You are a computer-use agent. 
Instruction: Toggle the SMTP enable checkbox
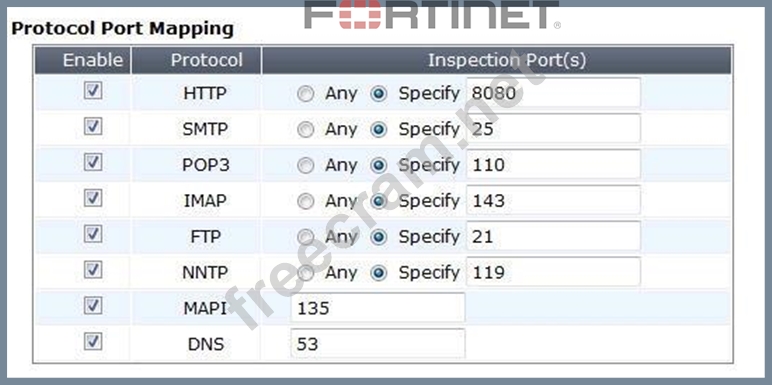tap(93, 127)
